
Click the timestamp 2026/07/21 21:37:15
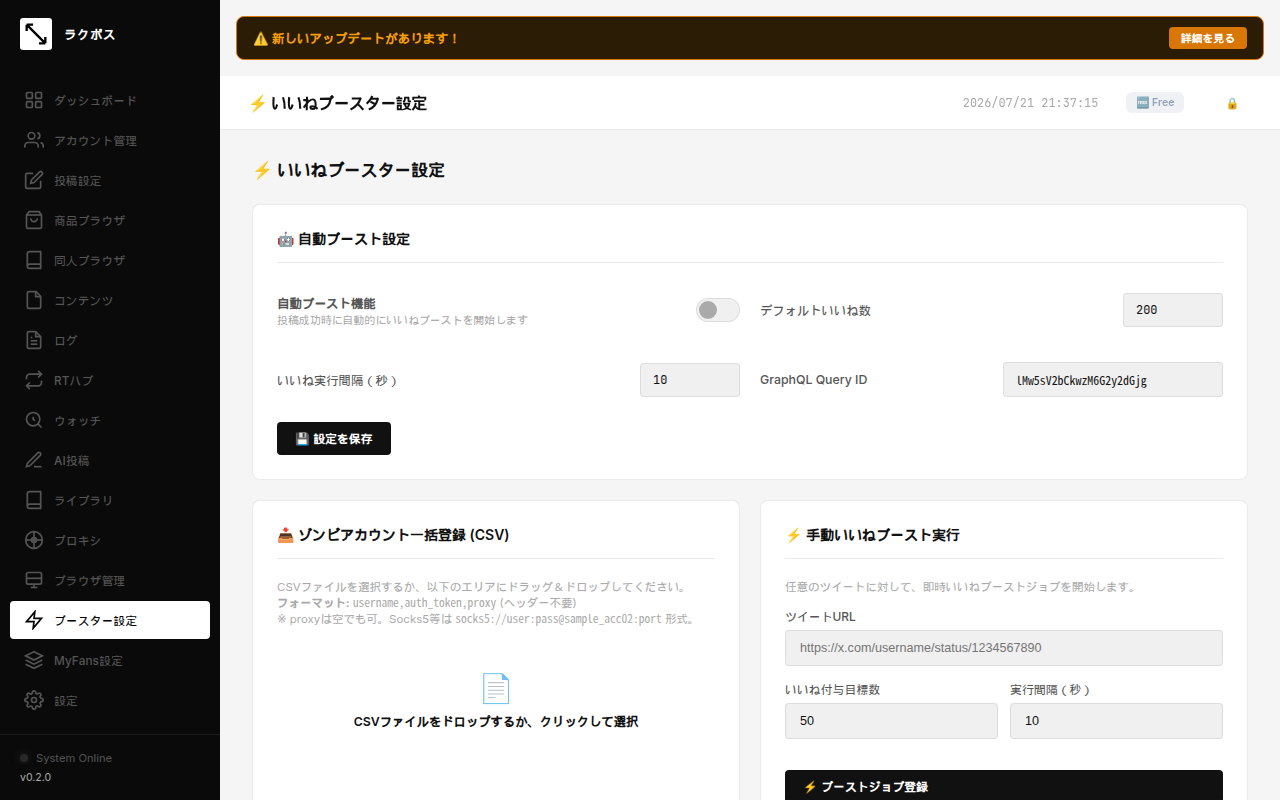(x=1030, y=103)
